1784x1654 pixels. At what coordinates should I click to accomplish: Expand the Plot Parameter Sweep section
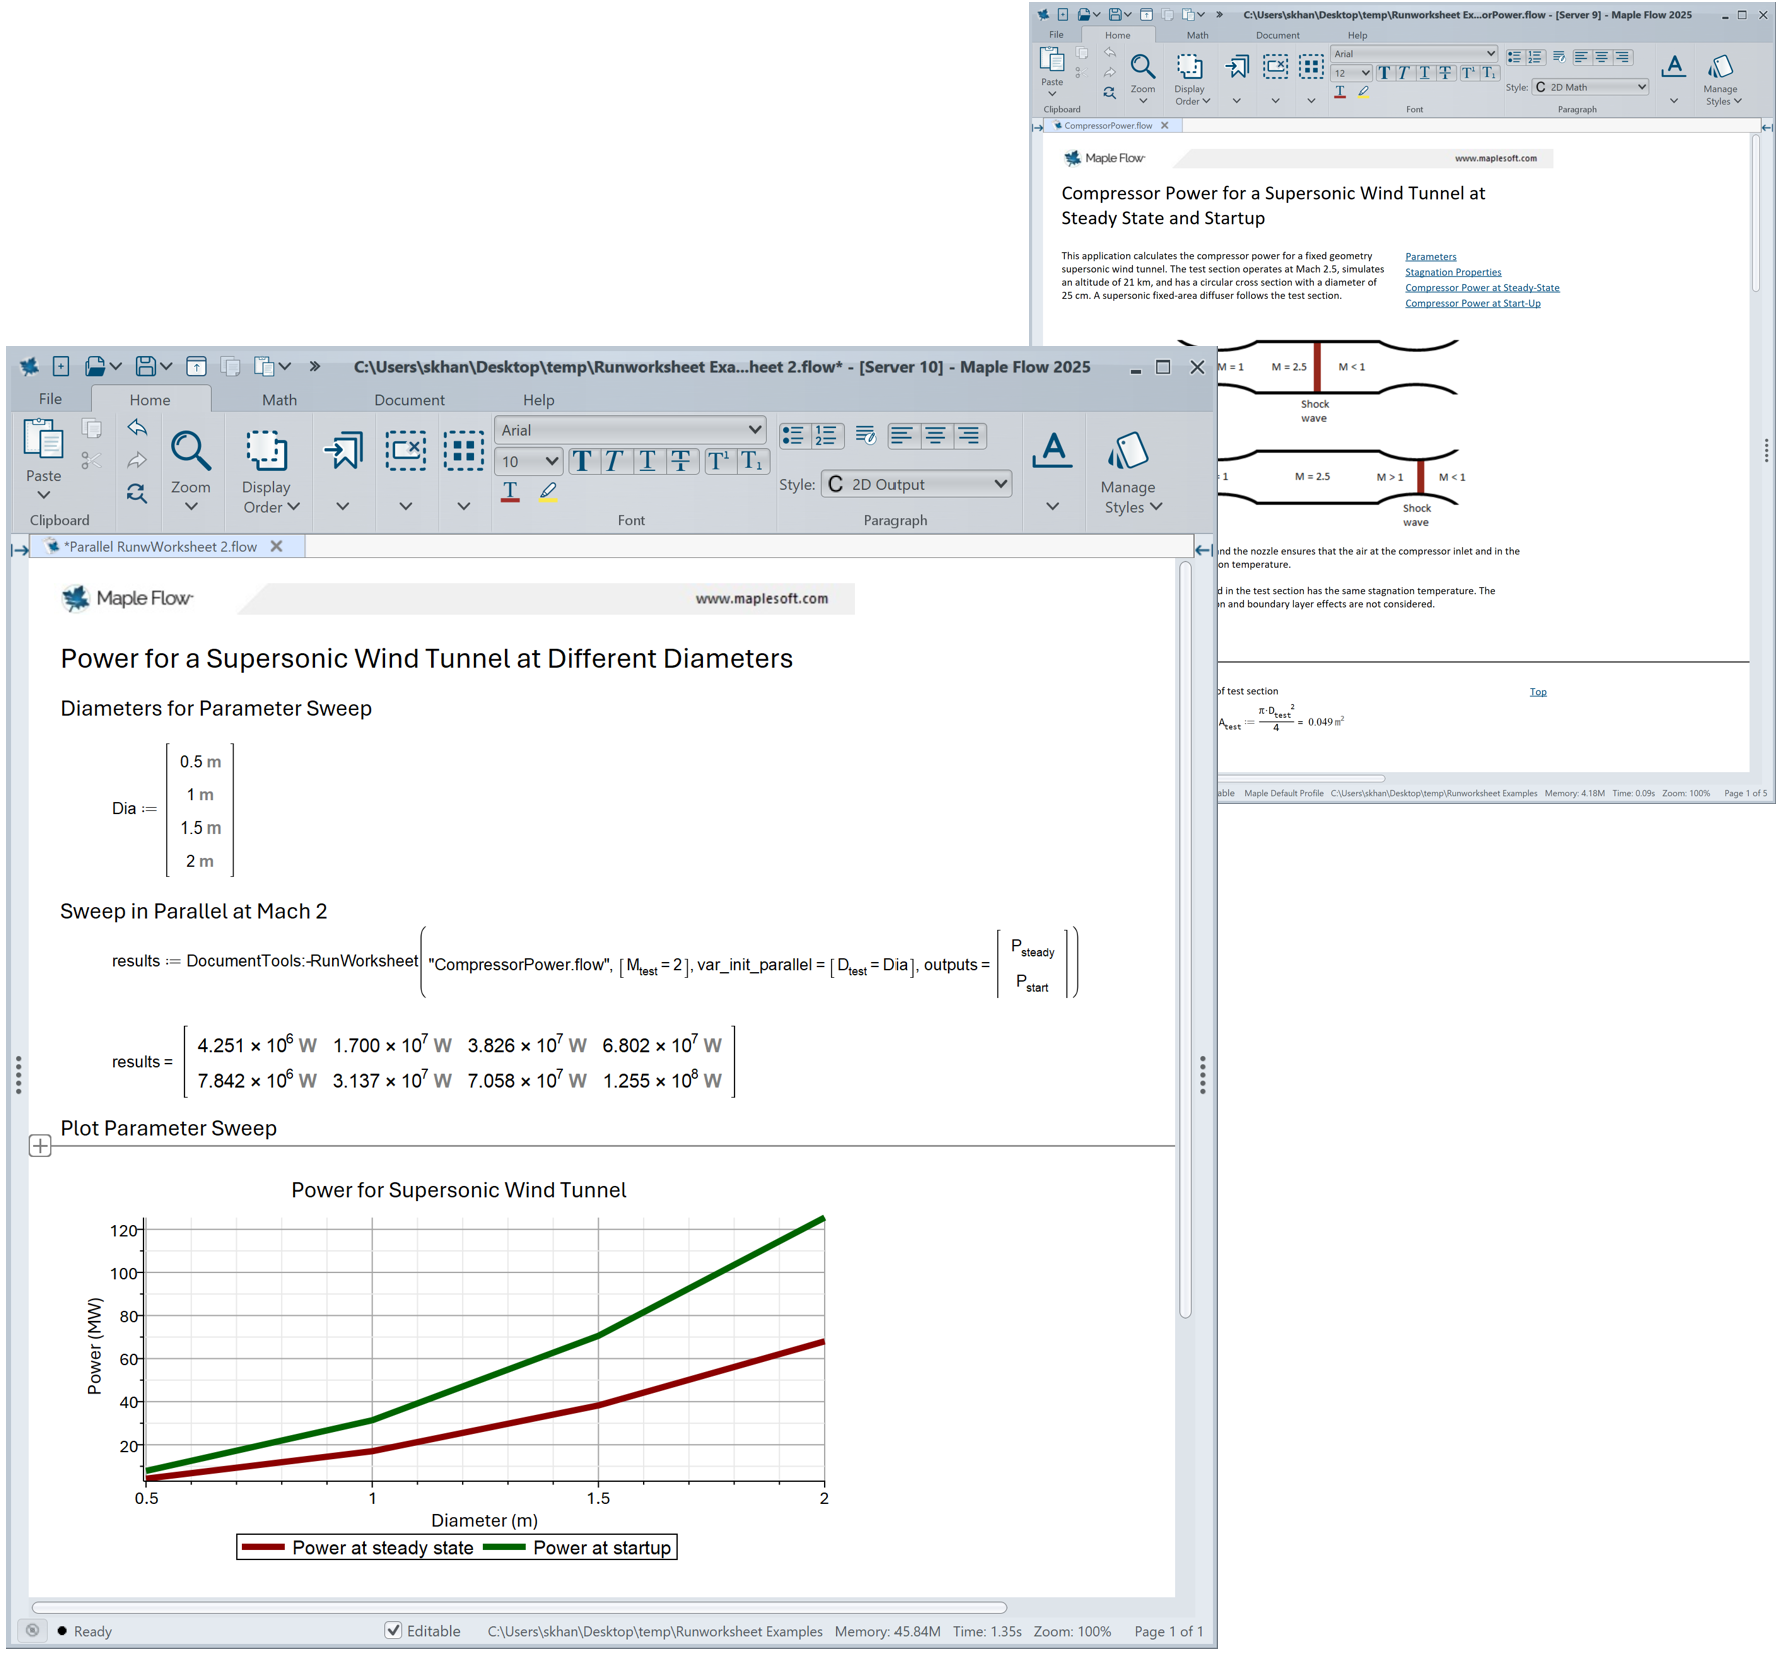point(40,1146)
